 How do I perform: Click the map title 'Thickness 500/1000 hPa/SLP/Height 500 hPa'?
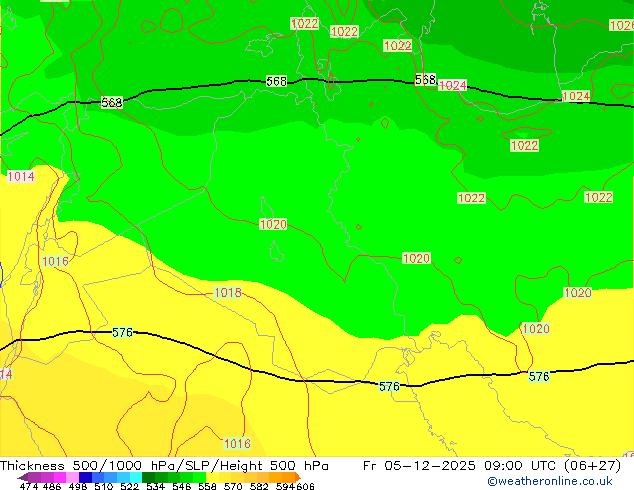(x=164, y=466)
